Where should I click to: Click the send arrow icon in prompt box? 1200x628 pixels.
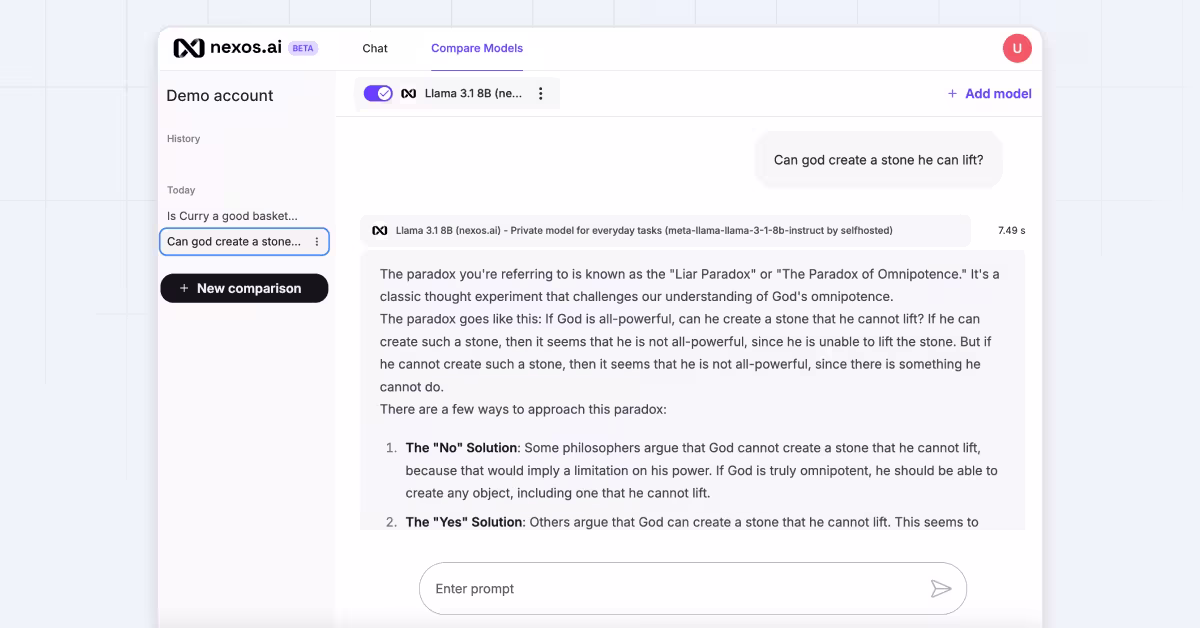point(940,589)
